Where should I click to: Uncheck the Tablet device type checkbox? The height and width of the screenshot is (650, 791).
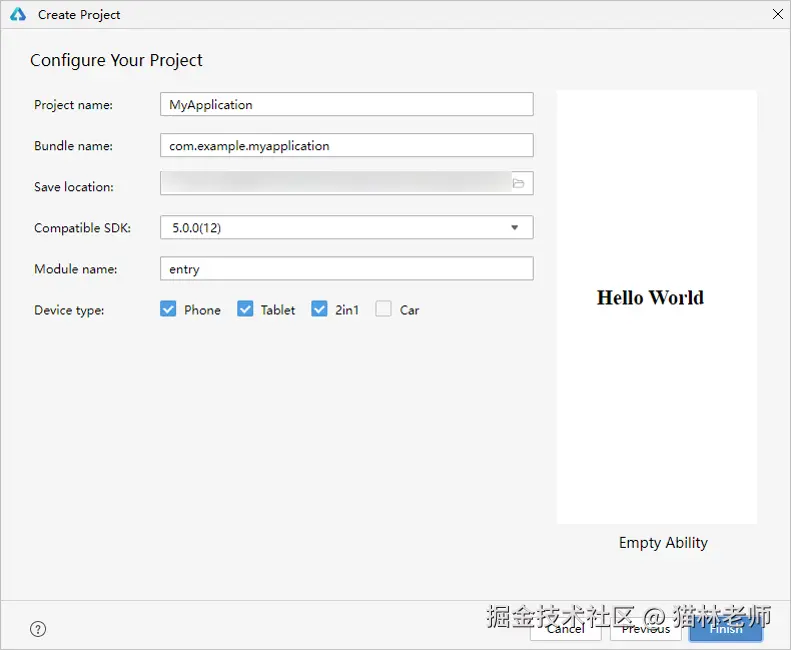245,309
